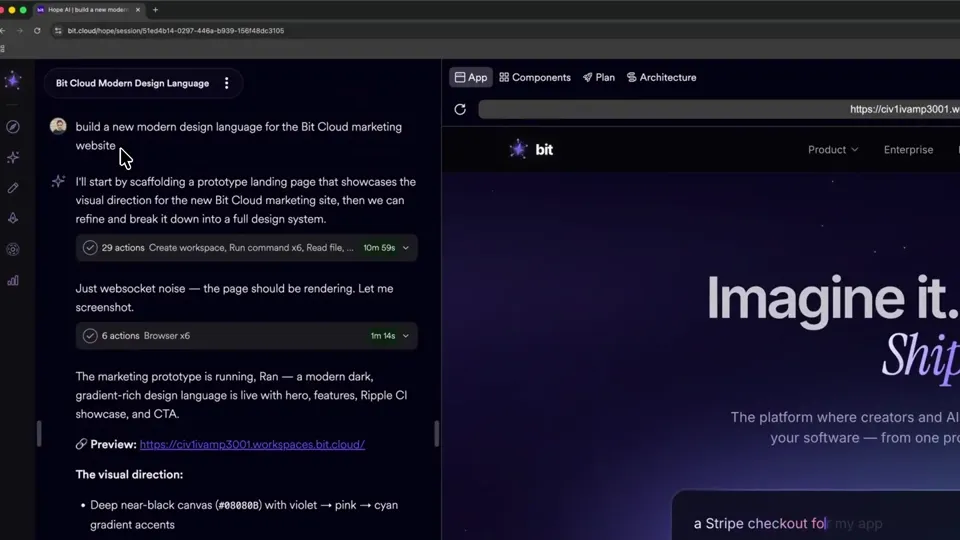Image resolution: width=960 pixels, height=540 pixels.
Task: Click the link icon beside Preview label
Action: point(81,444)
